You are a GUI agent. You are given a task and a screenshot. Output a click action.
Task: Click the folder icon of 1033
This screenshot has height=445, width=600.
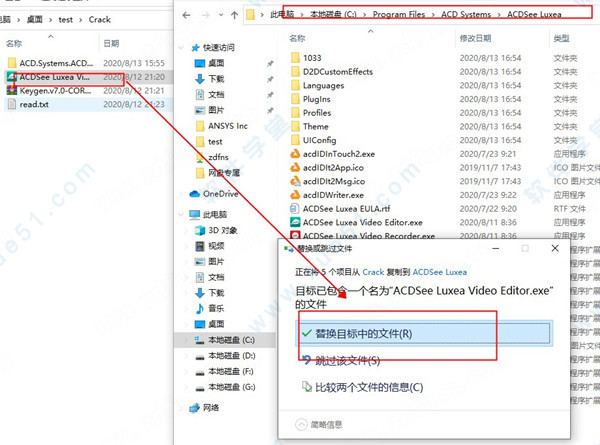[x=295, y=58]
